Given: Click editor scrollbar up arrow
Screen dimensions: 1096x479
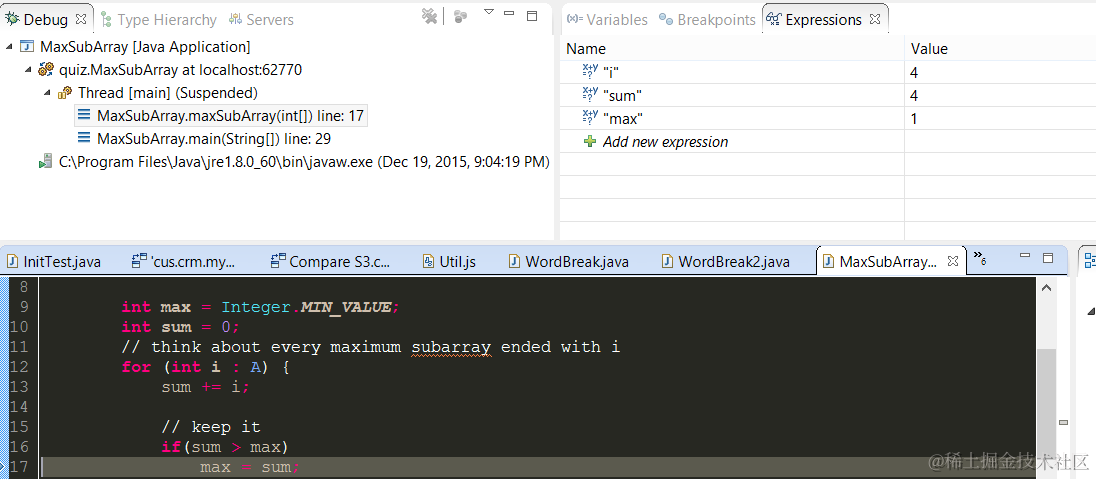Looking at the screenshot, I should click(1046, 287).
